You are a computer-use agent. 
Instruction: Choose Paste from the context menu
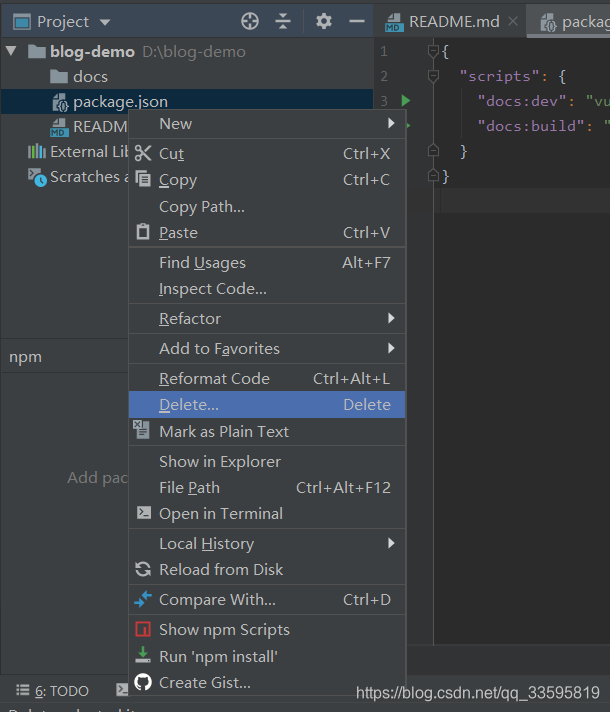tap(267, 233)
